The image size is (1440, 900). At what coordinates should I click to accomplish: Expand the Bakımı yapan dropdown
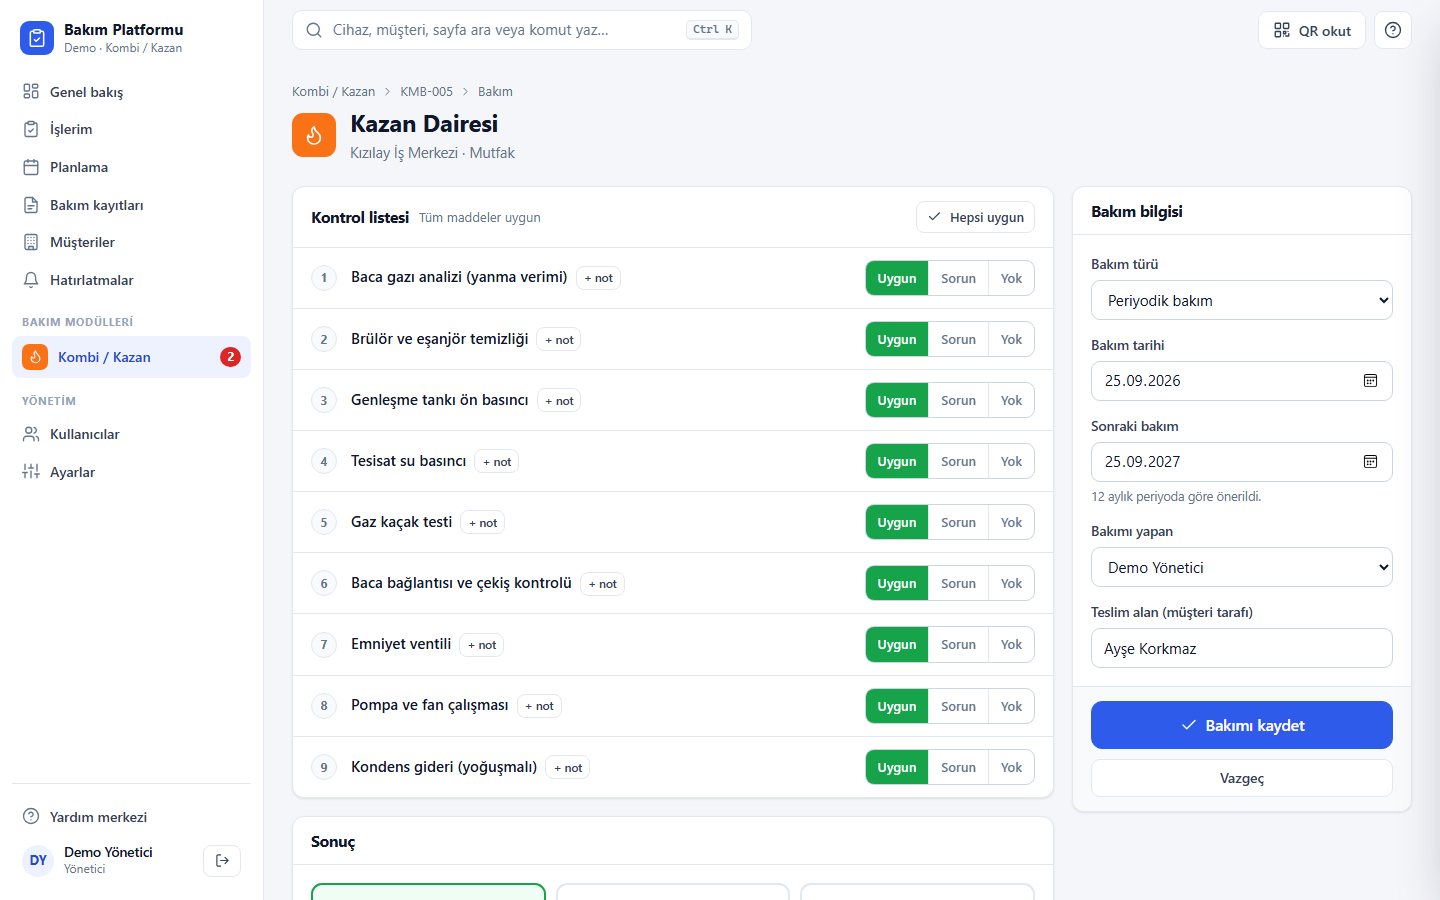[x=1242, y=567]
